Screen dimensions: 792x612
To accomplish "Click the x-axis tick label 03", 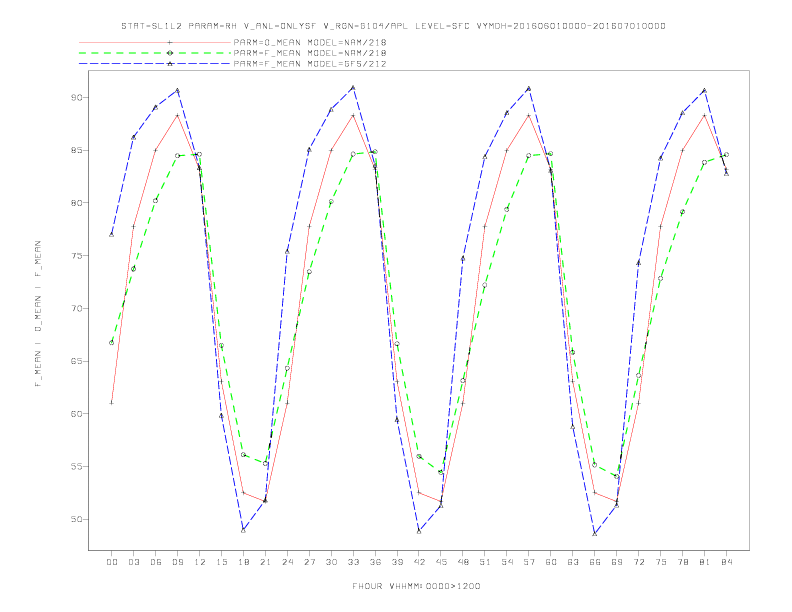I will pos(133,562).
